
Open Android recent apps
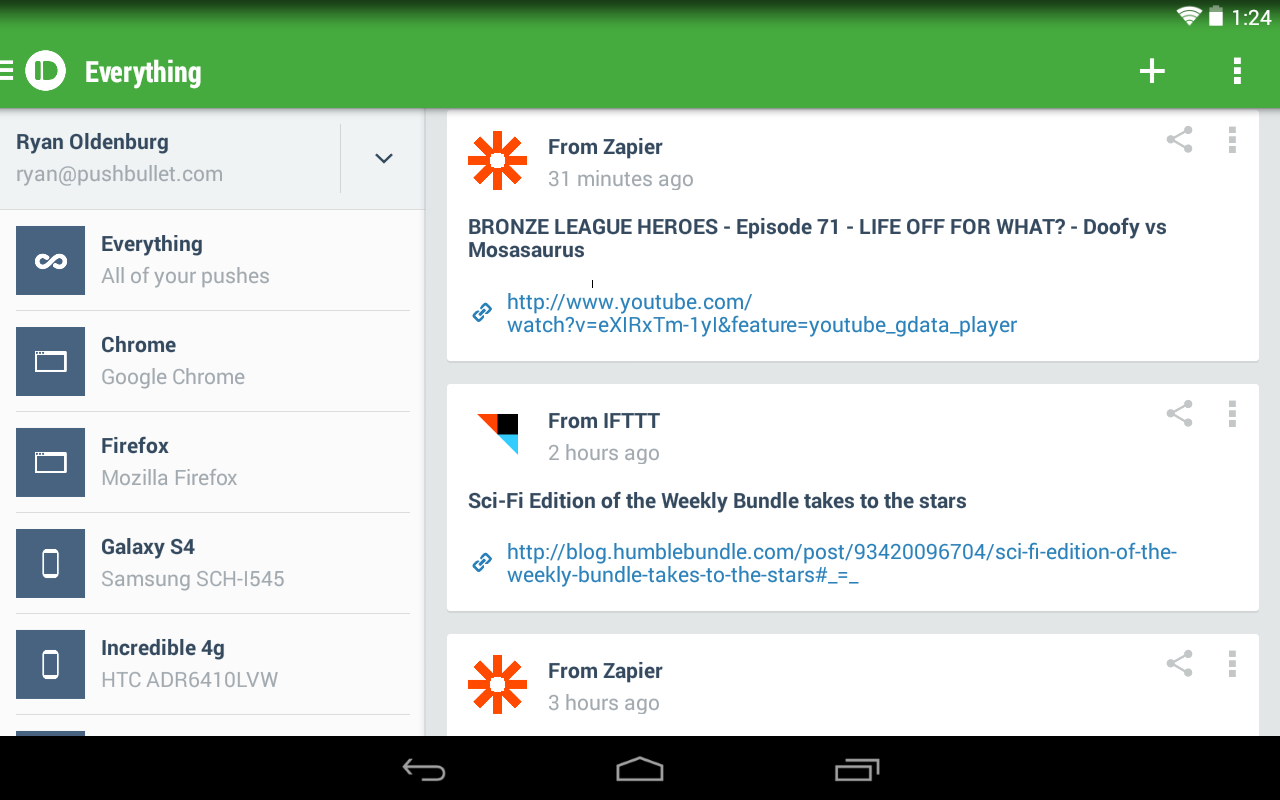coord(856,769)
